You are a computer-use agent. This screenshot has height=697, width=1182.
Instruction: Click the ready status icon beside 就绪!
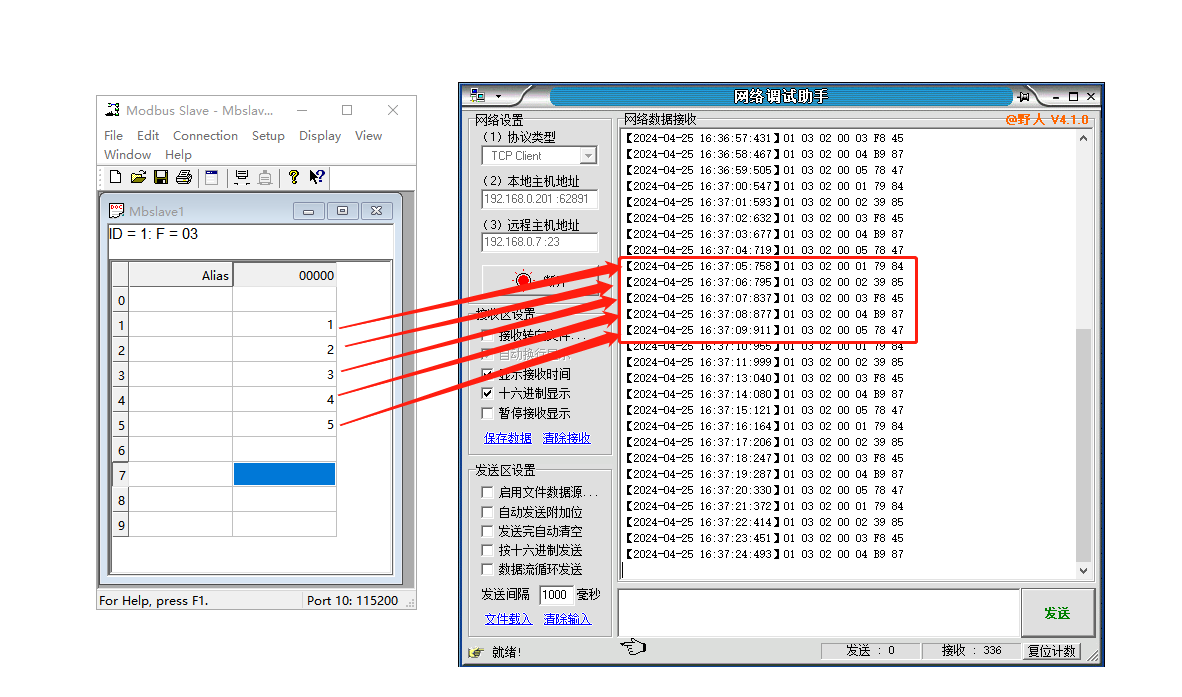click(x=476, y=653)
